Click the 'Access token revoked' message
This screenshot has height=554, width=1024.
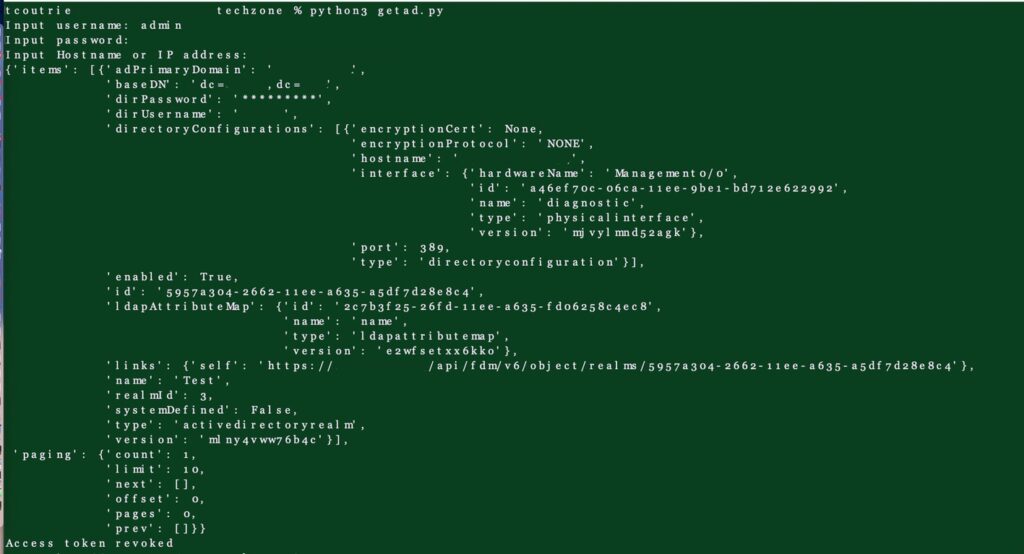[x=89, y=543]
